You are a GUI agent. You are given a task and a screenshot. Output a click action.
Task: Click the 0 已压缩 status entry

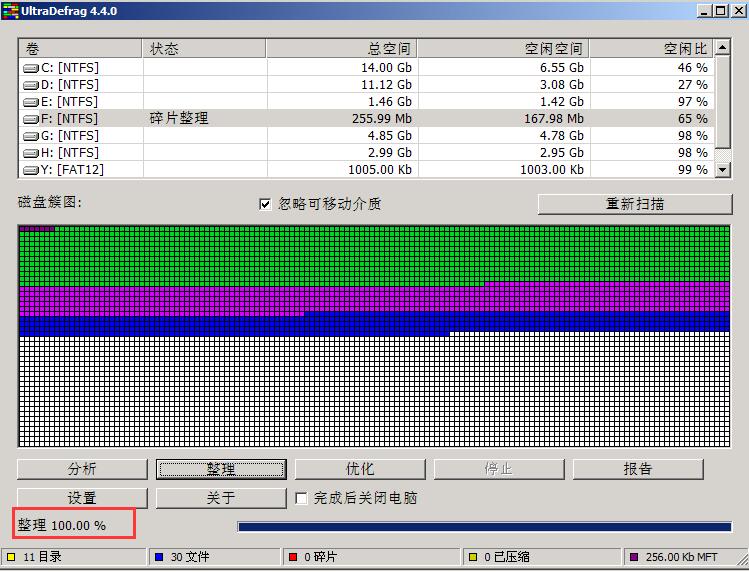(541, 557)
